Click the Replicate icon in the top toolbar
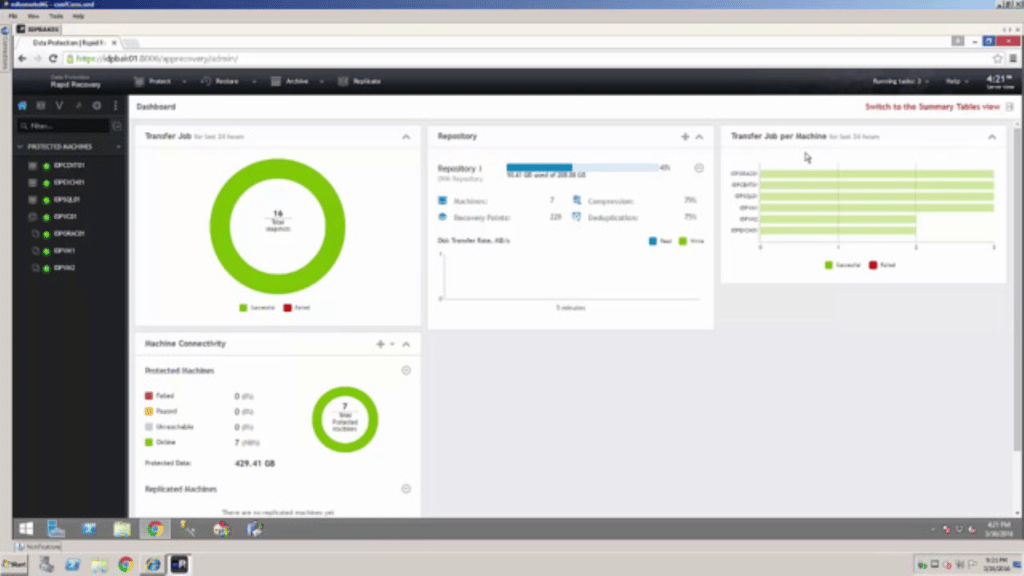 coord(344,81)
